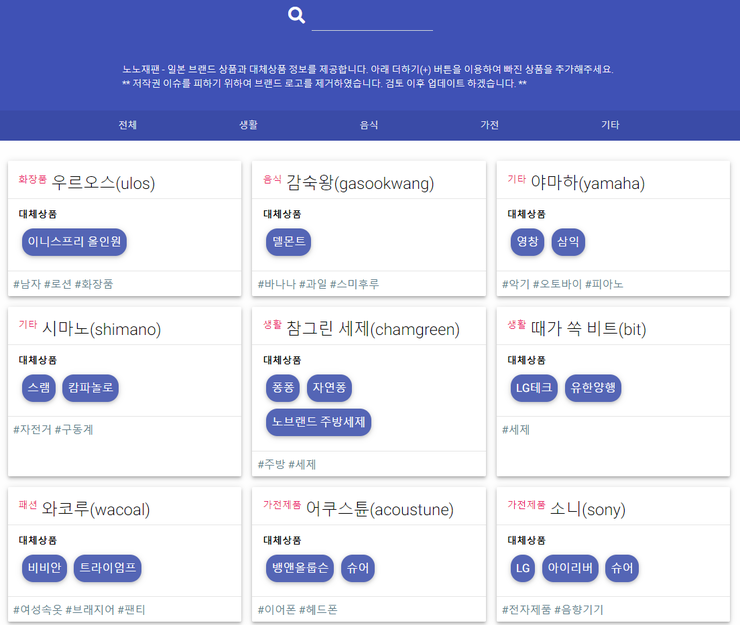Viewport: 740px width, 625px height.
Task: Select the 생활 tab
Action: [x=248, y=125]
